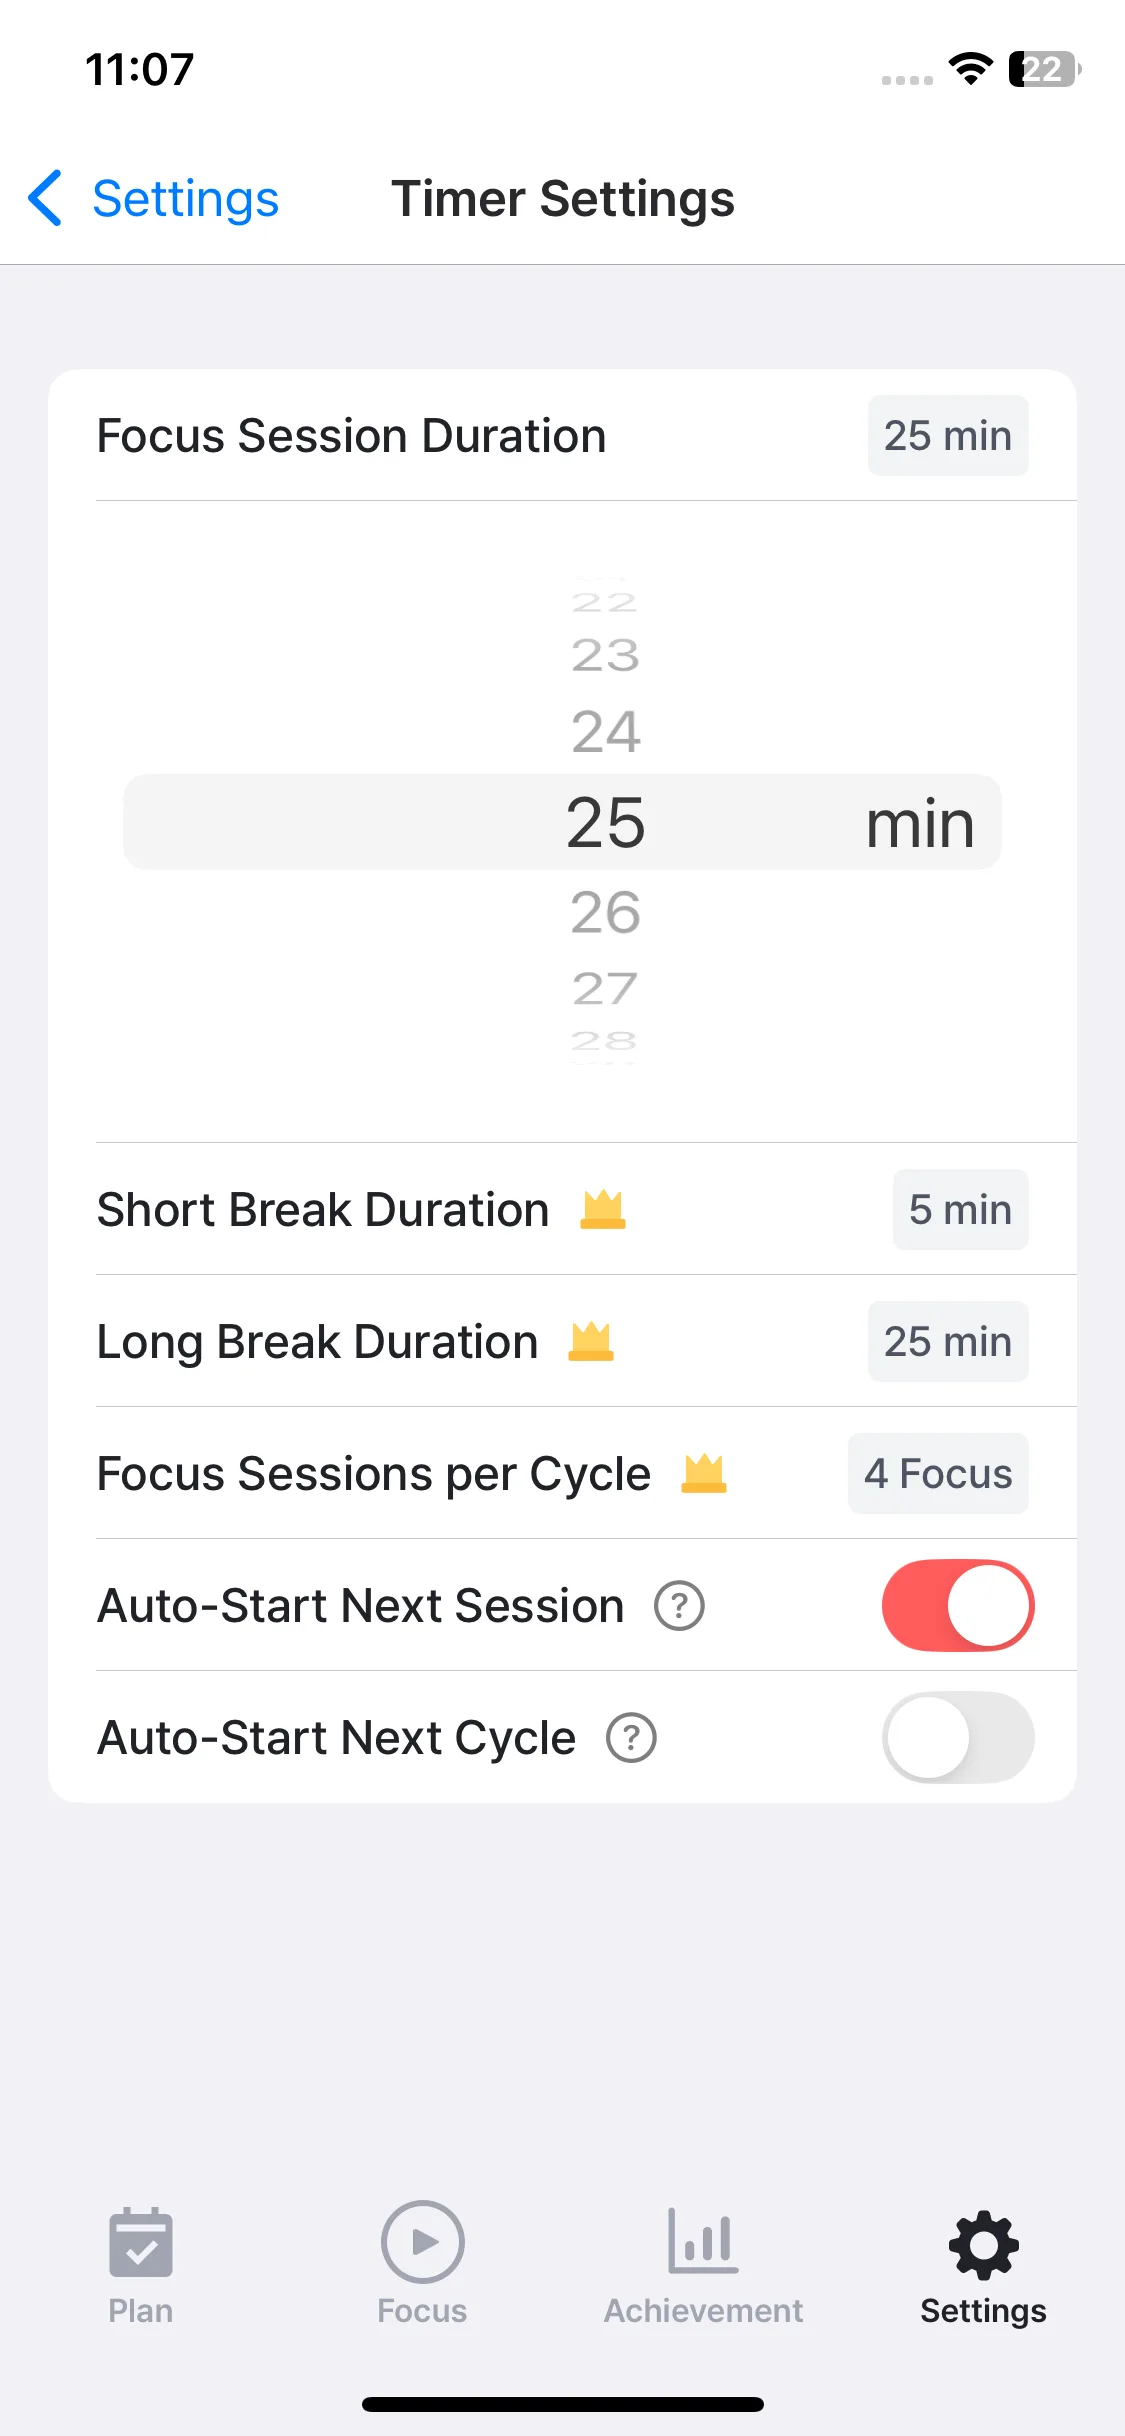Tap the Focus Sessions per Cycle crown icon
The height and width of the screenshot is (2436, 1125).
(x=704, y=1474)
